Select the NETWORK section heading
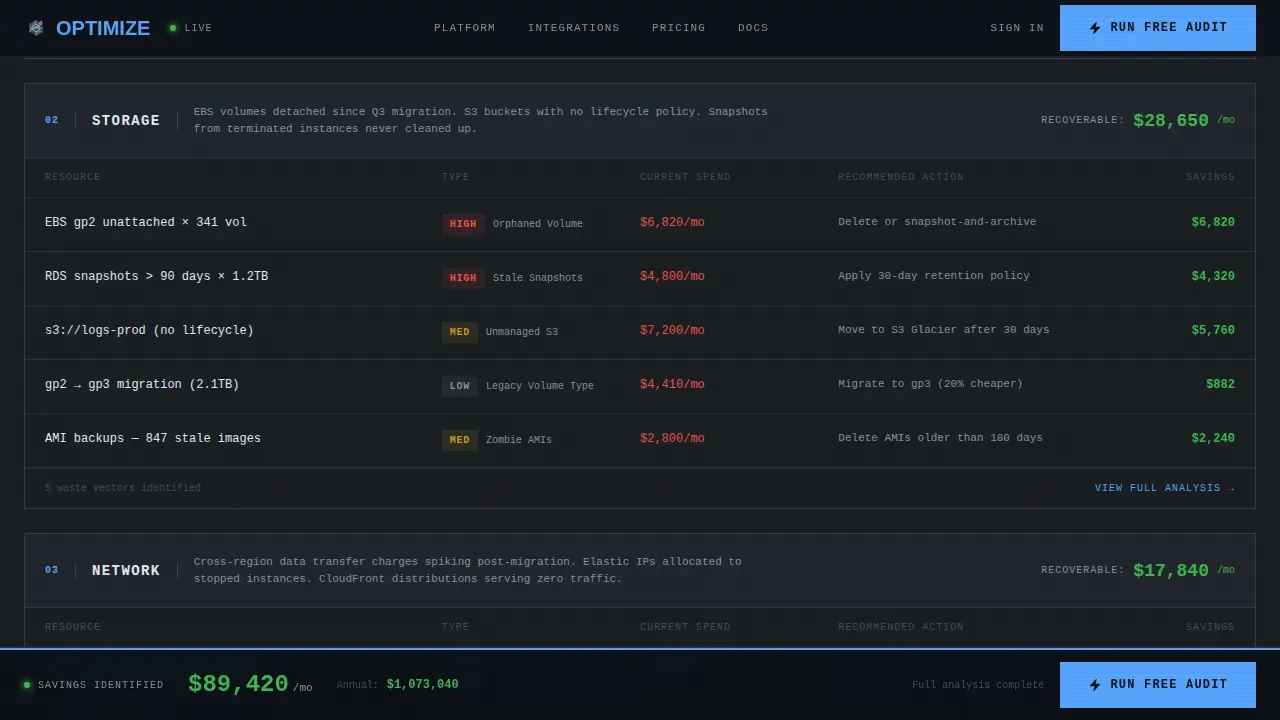 click(x=126, y=570)
